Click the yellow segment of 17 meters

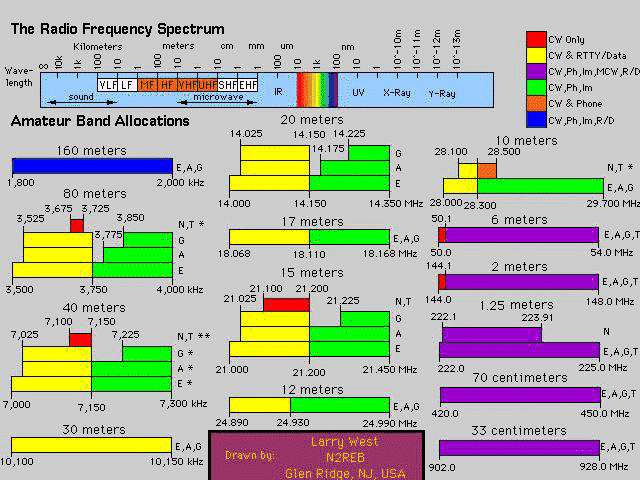[269, 237]
